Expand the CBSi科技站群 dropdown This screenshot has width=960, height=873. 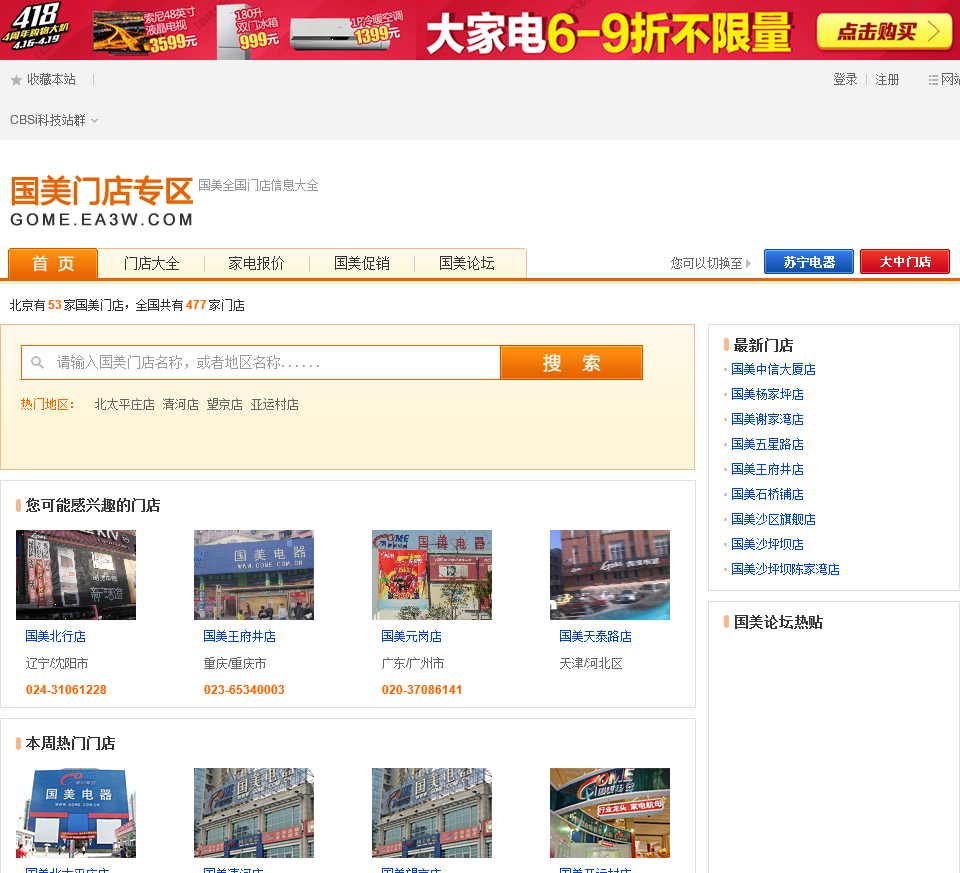tap(53, 120)
